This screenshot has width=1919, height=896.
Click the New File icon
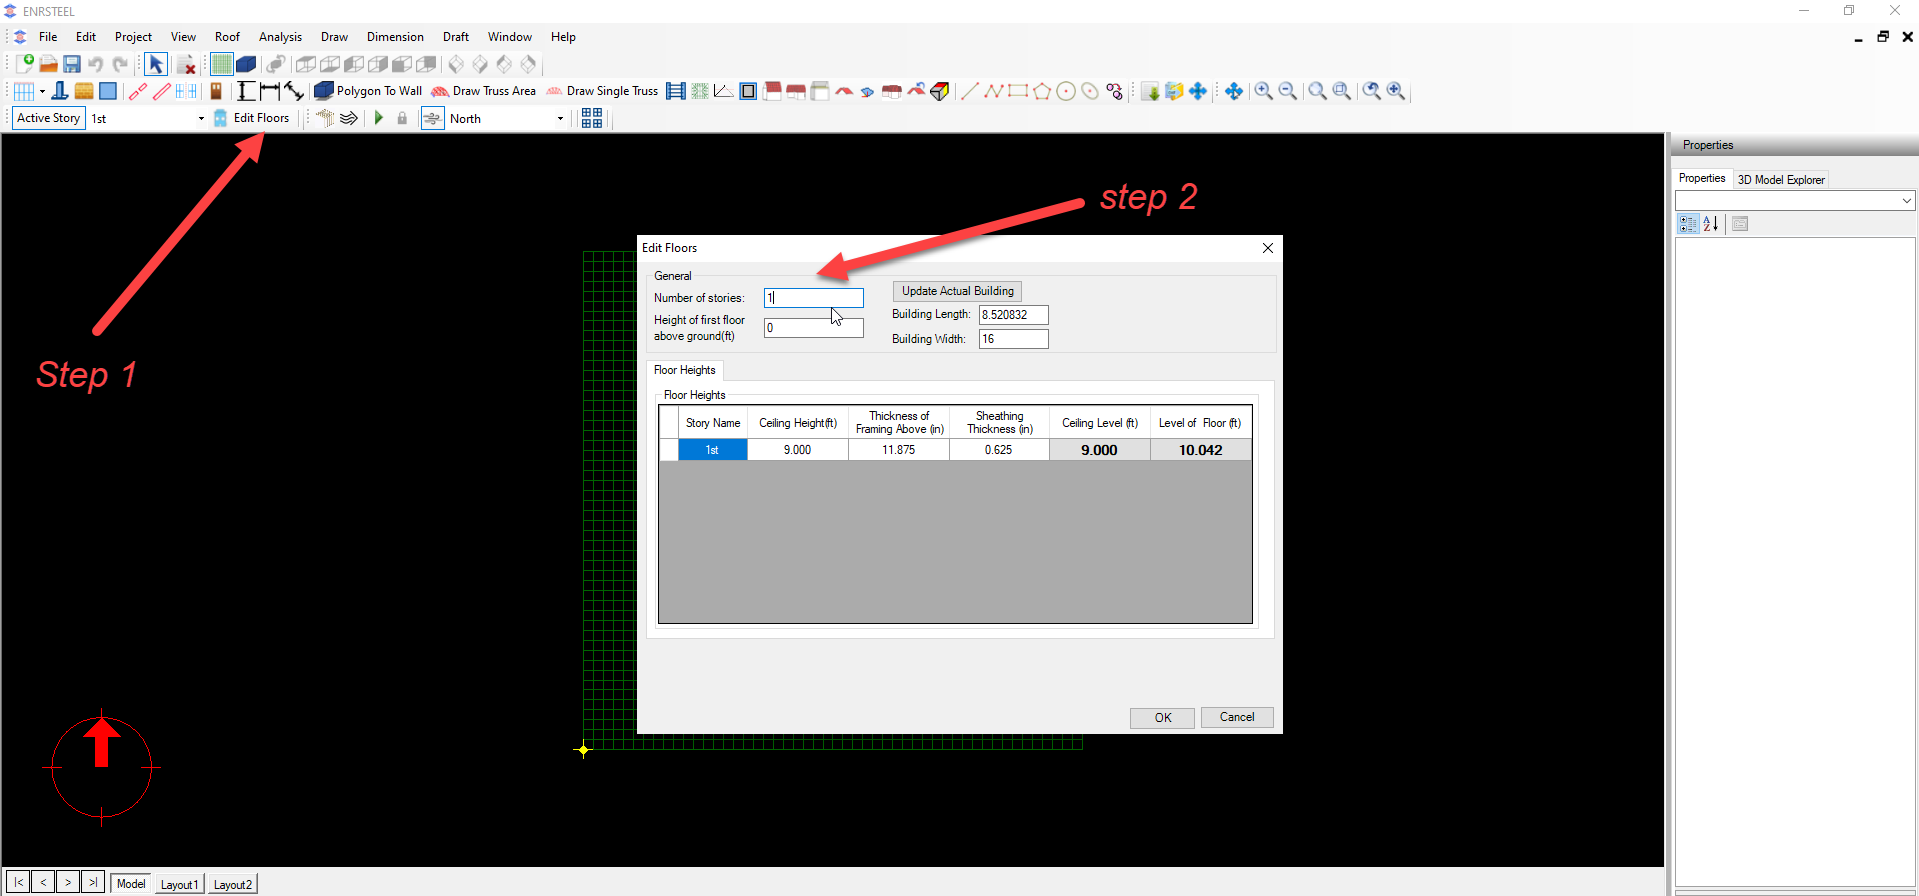[25, 64]
